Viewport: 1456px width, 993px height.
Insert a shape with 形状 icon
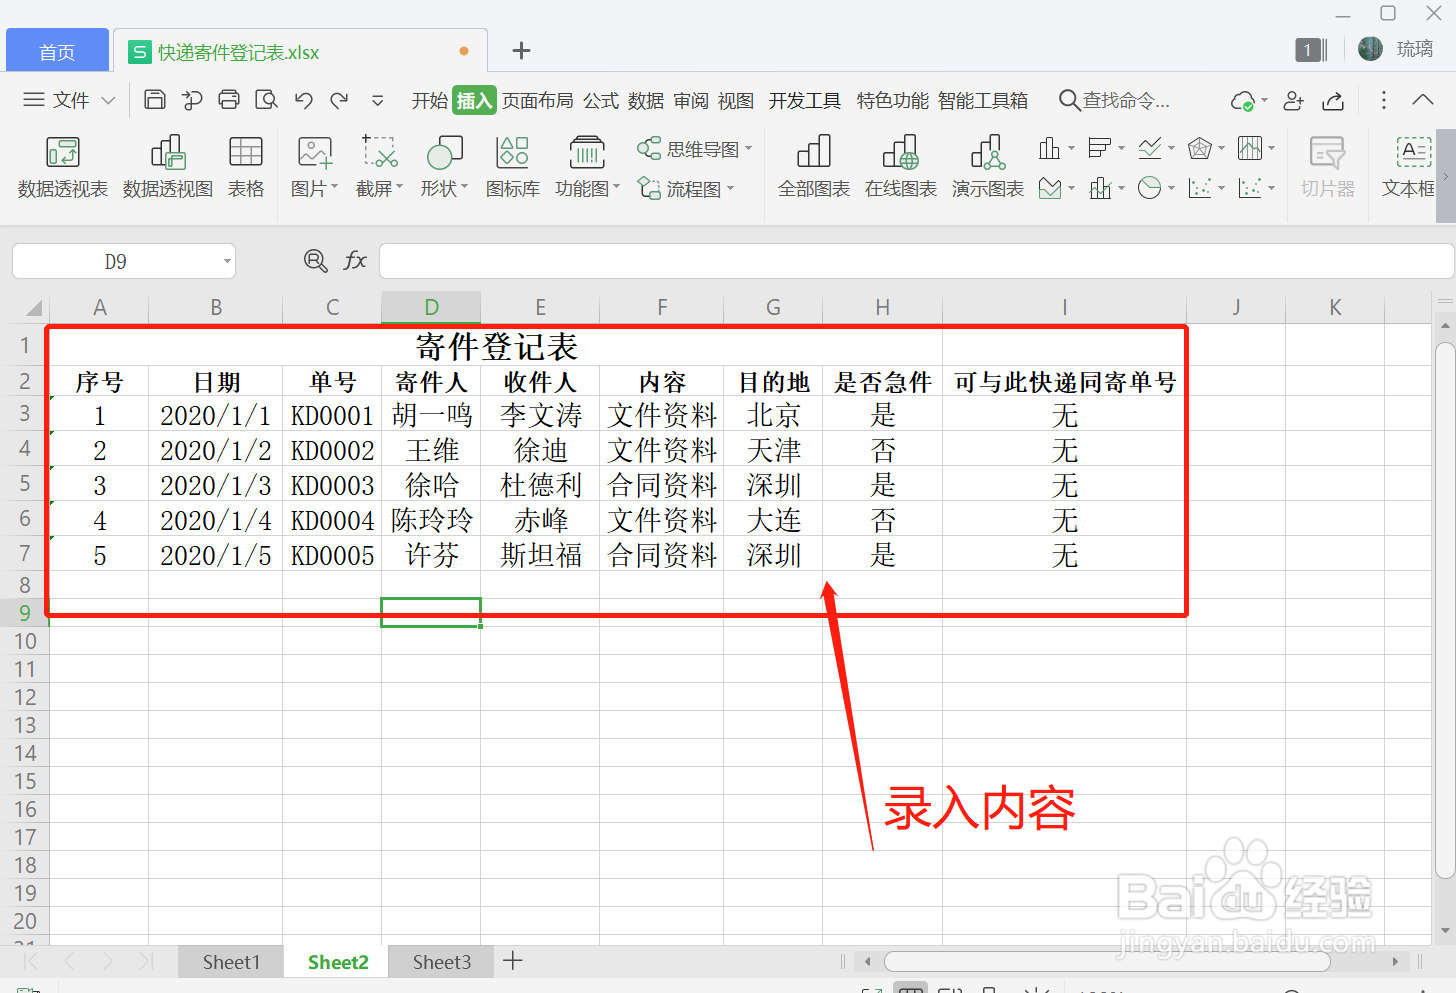(440, 166)
